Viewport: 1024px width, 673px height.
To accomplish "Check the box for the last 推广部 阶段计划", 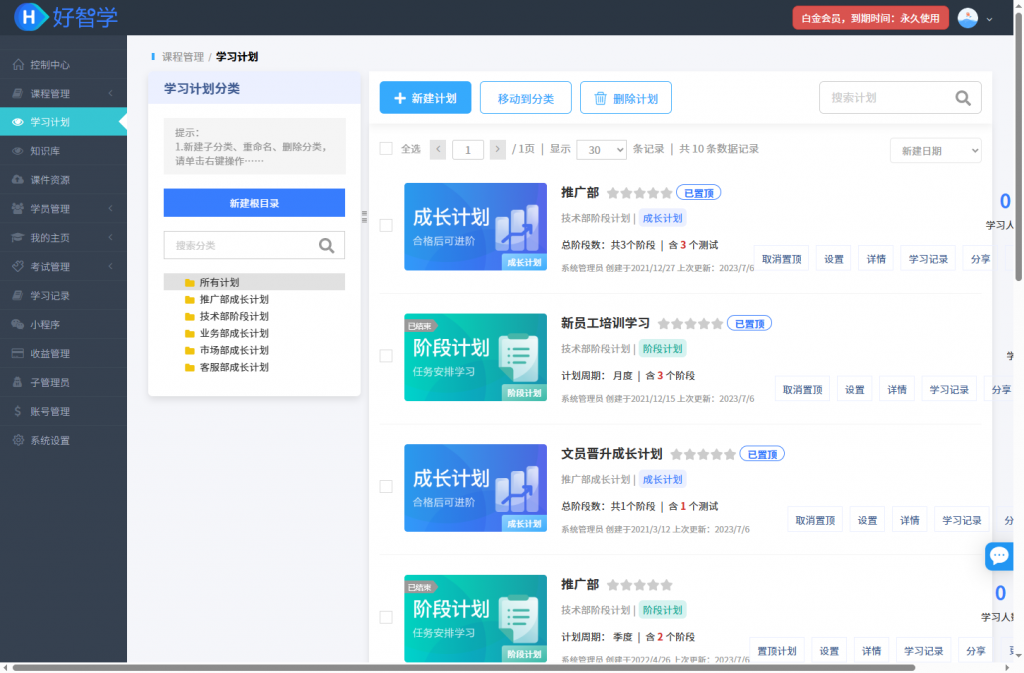I will point(386,618).
